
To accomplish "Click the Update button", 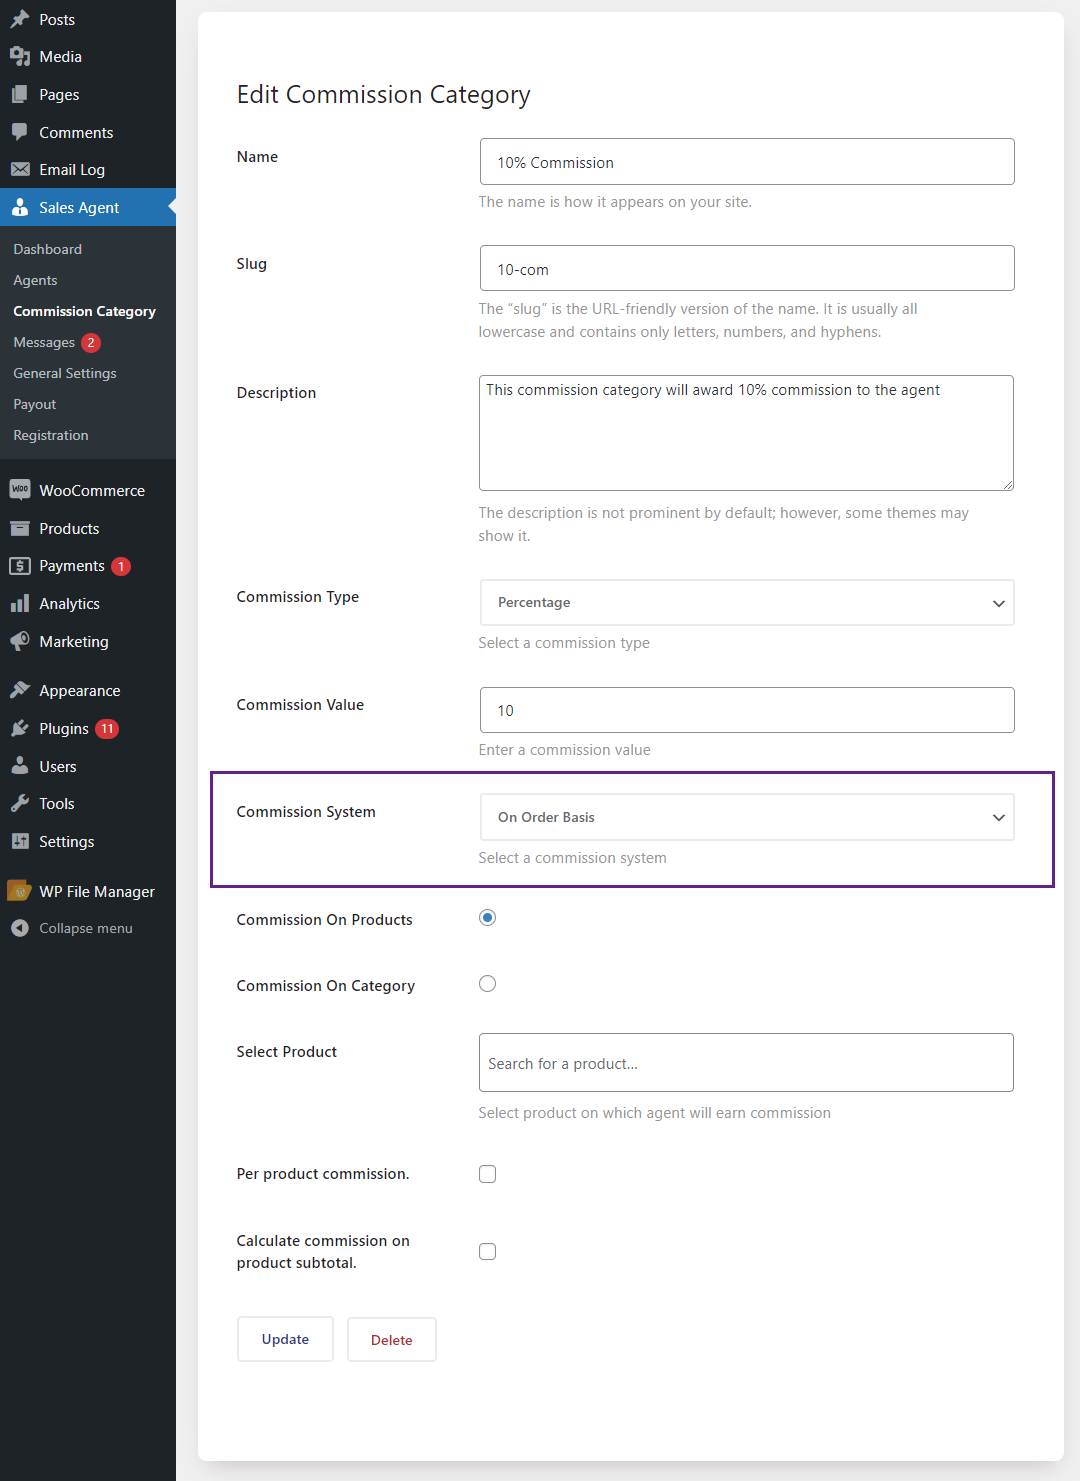I will tap(285, 1339).
